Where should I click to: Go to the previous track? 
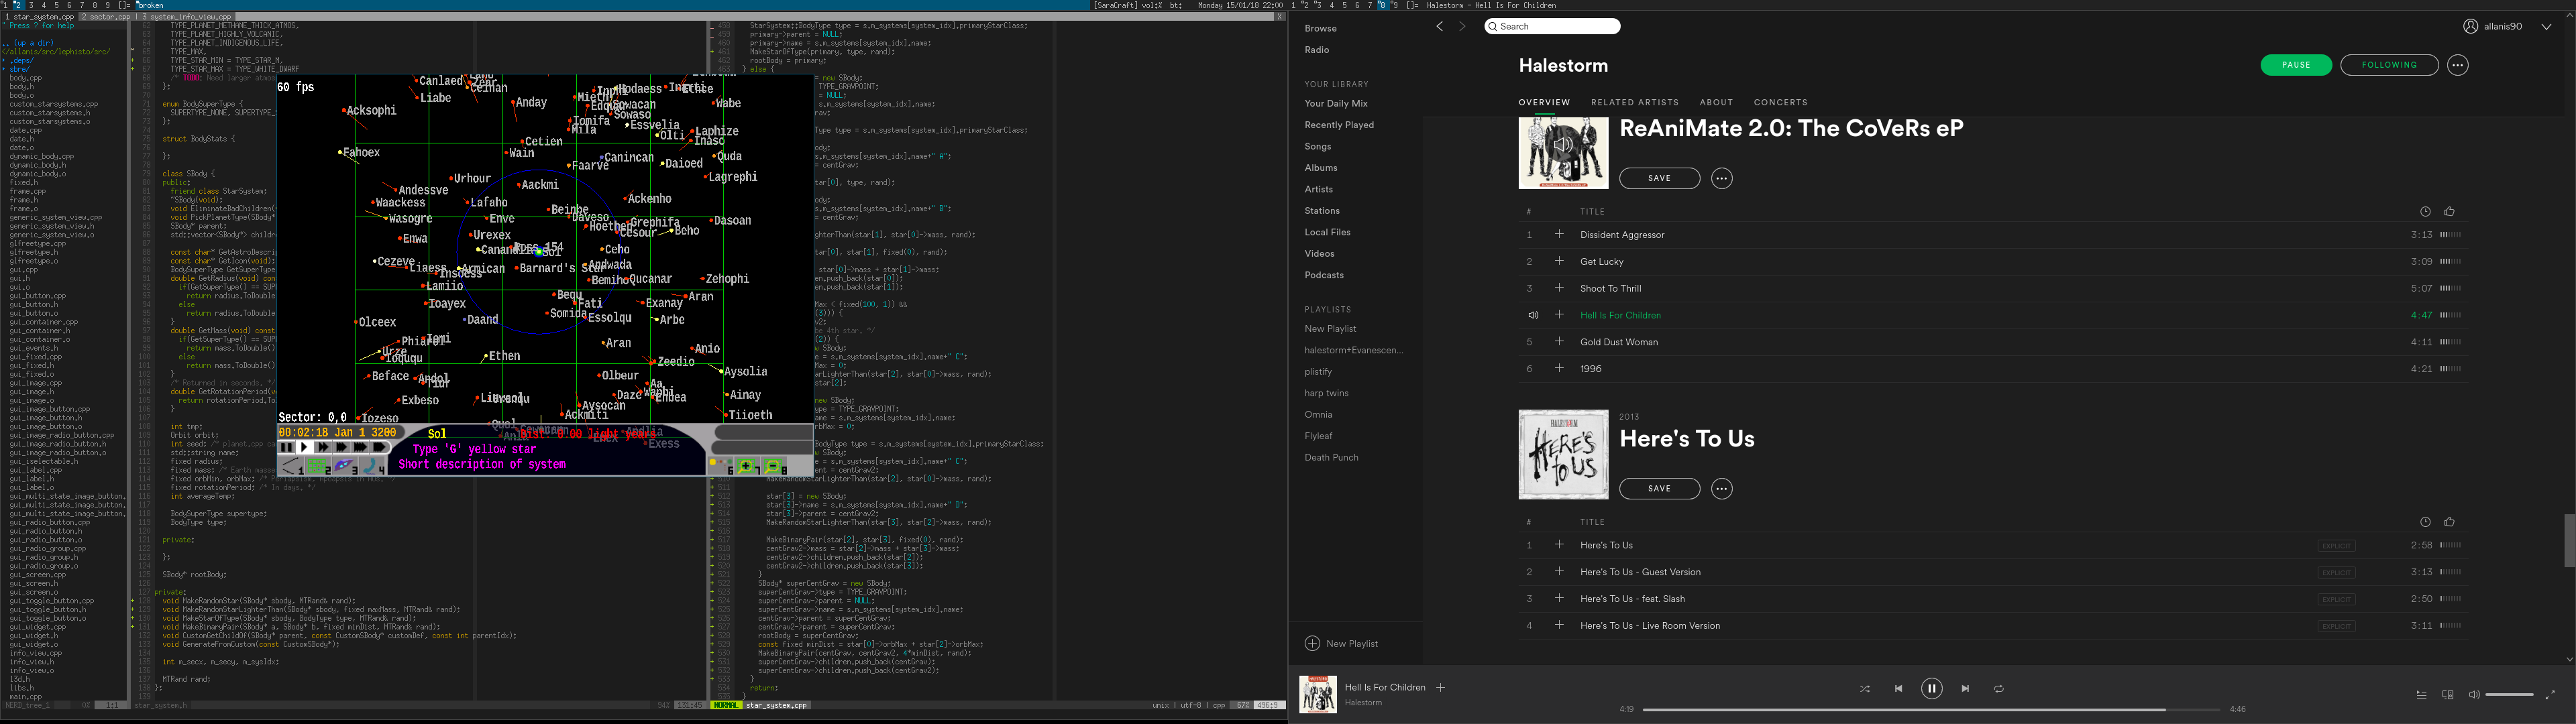[x=1898, y=689]
